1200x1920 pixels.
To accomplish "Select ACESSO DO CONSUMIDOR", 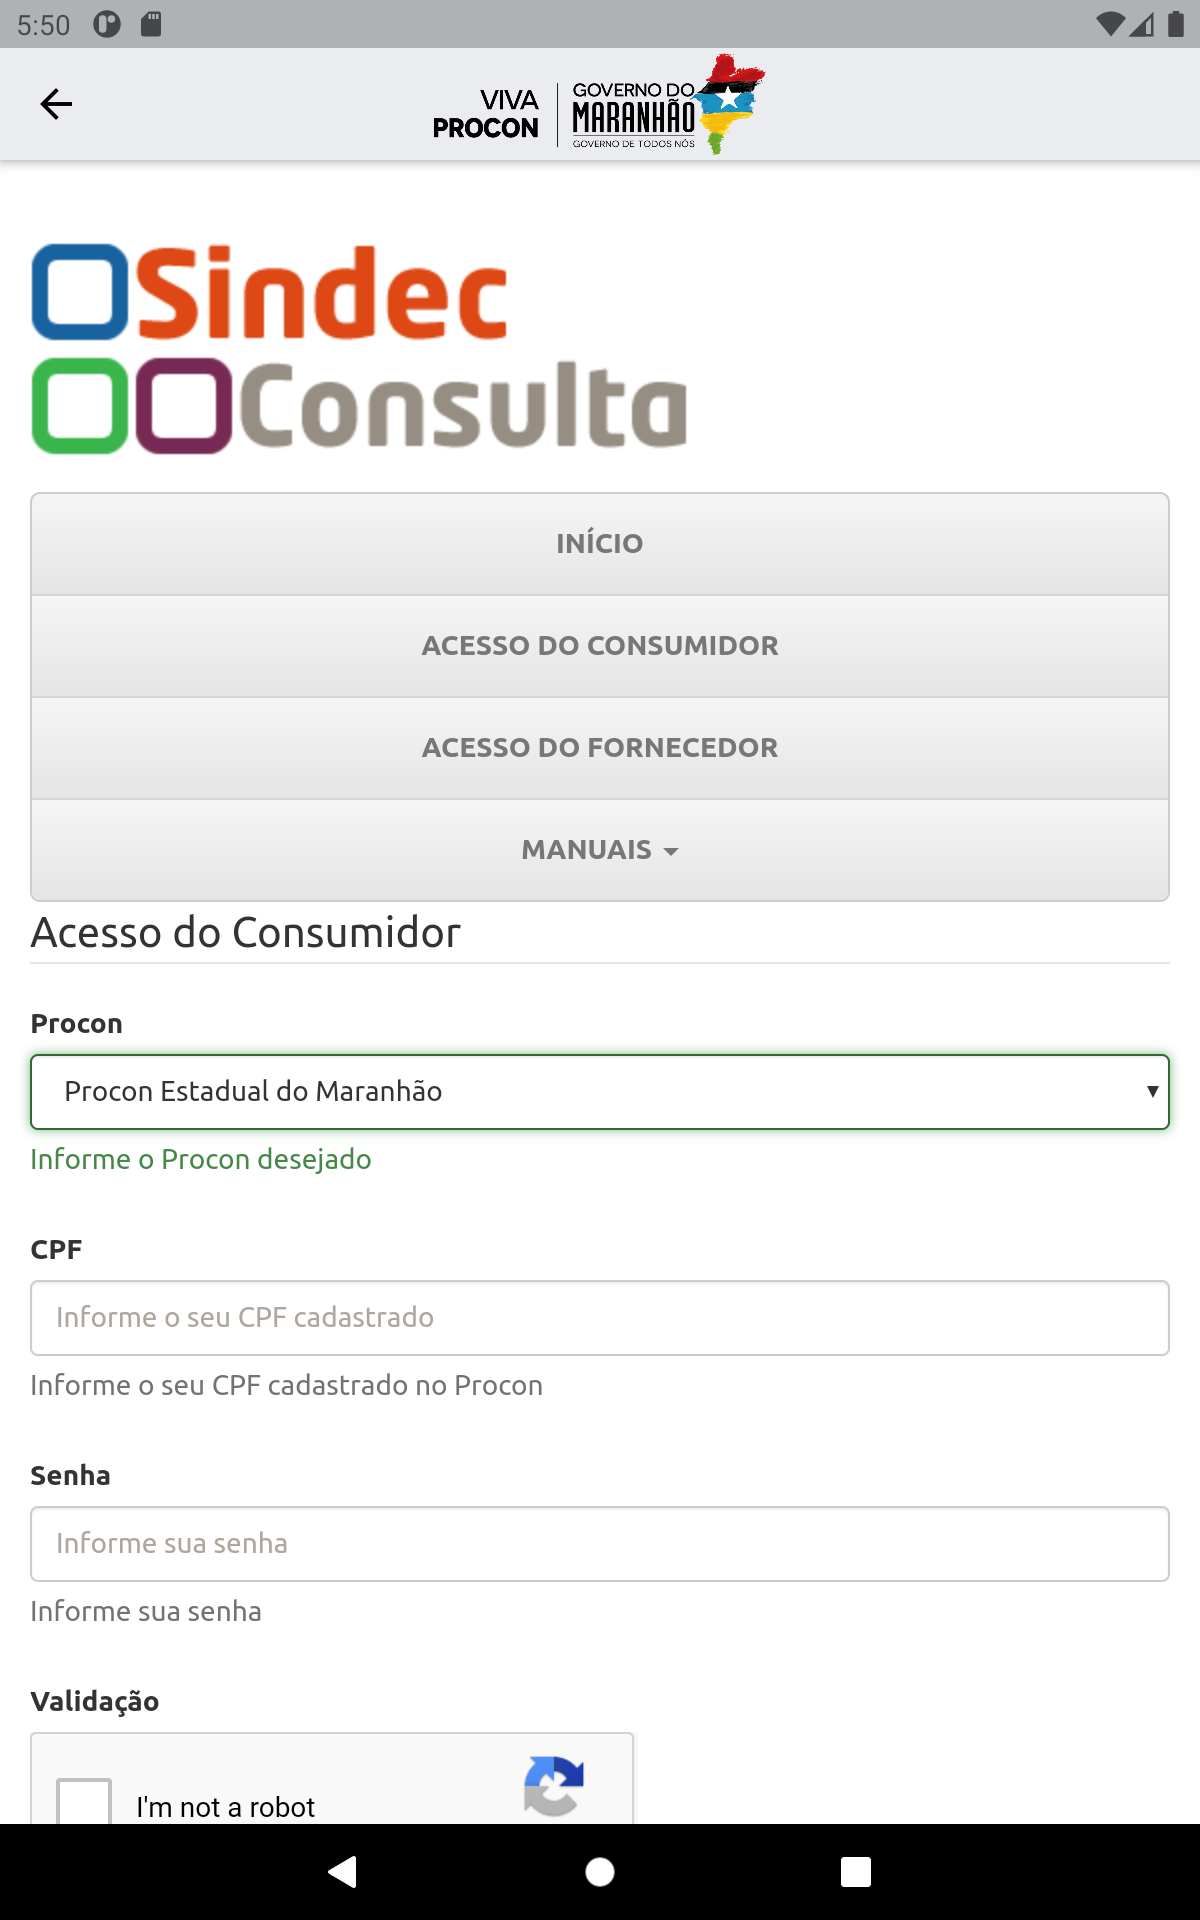I will pyautogui.click(x=600, y=645).
